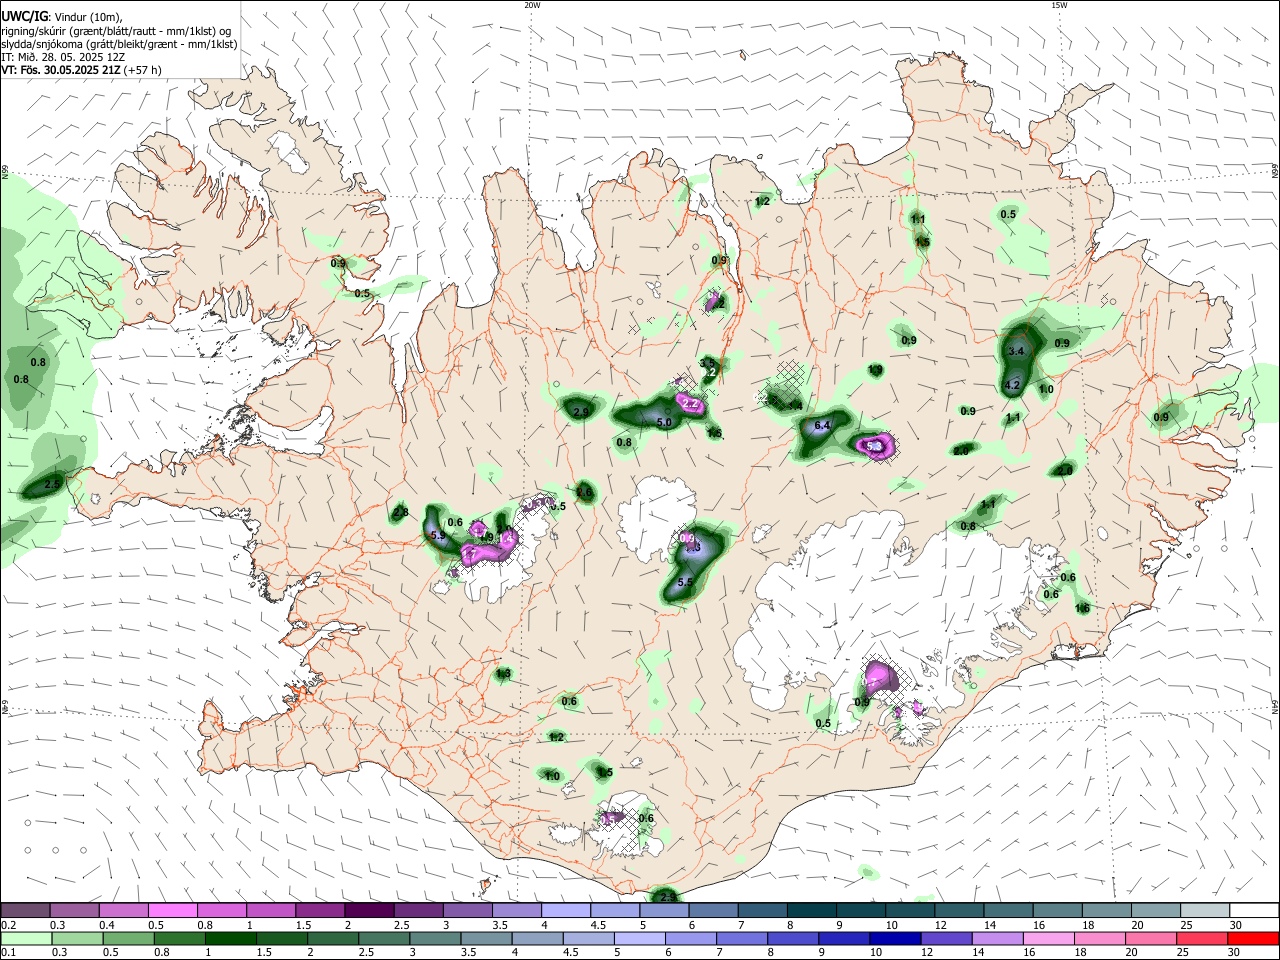Select the 15W longitude label
The height and width of the screenshot is (960, 1280).
pos(1058,5)
